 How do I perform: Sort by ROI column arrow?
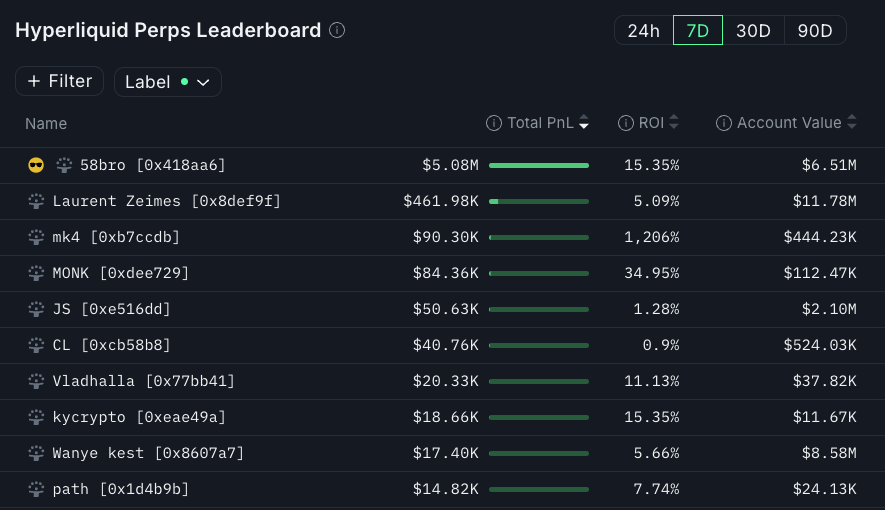coord(674,123)
